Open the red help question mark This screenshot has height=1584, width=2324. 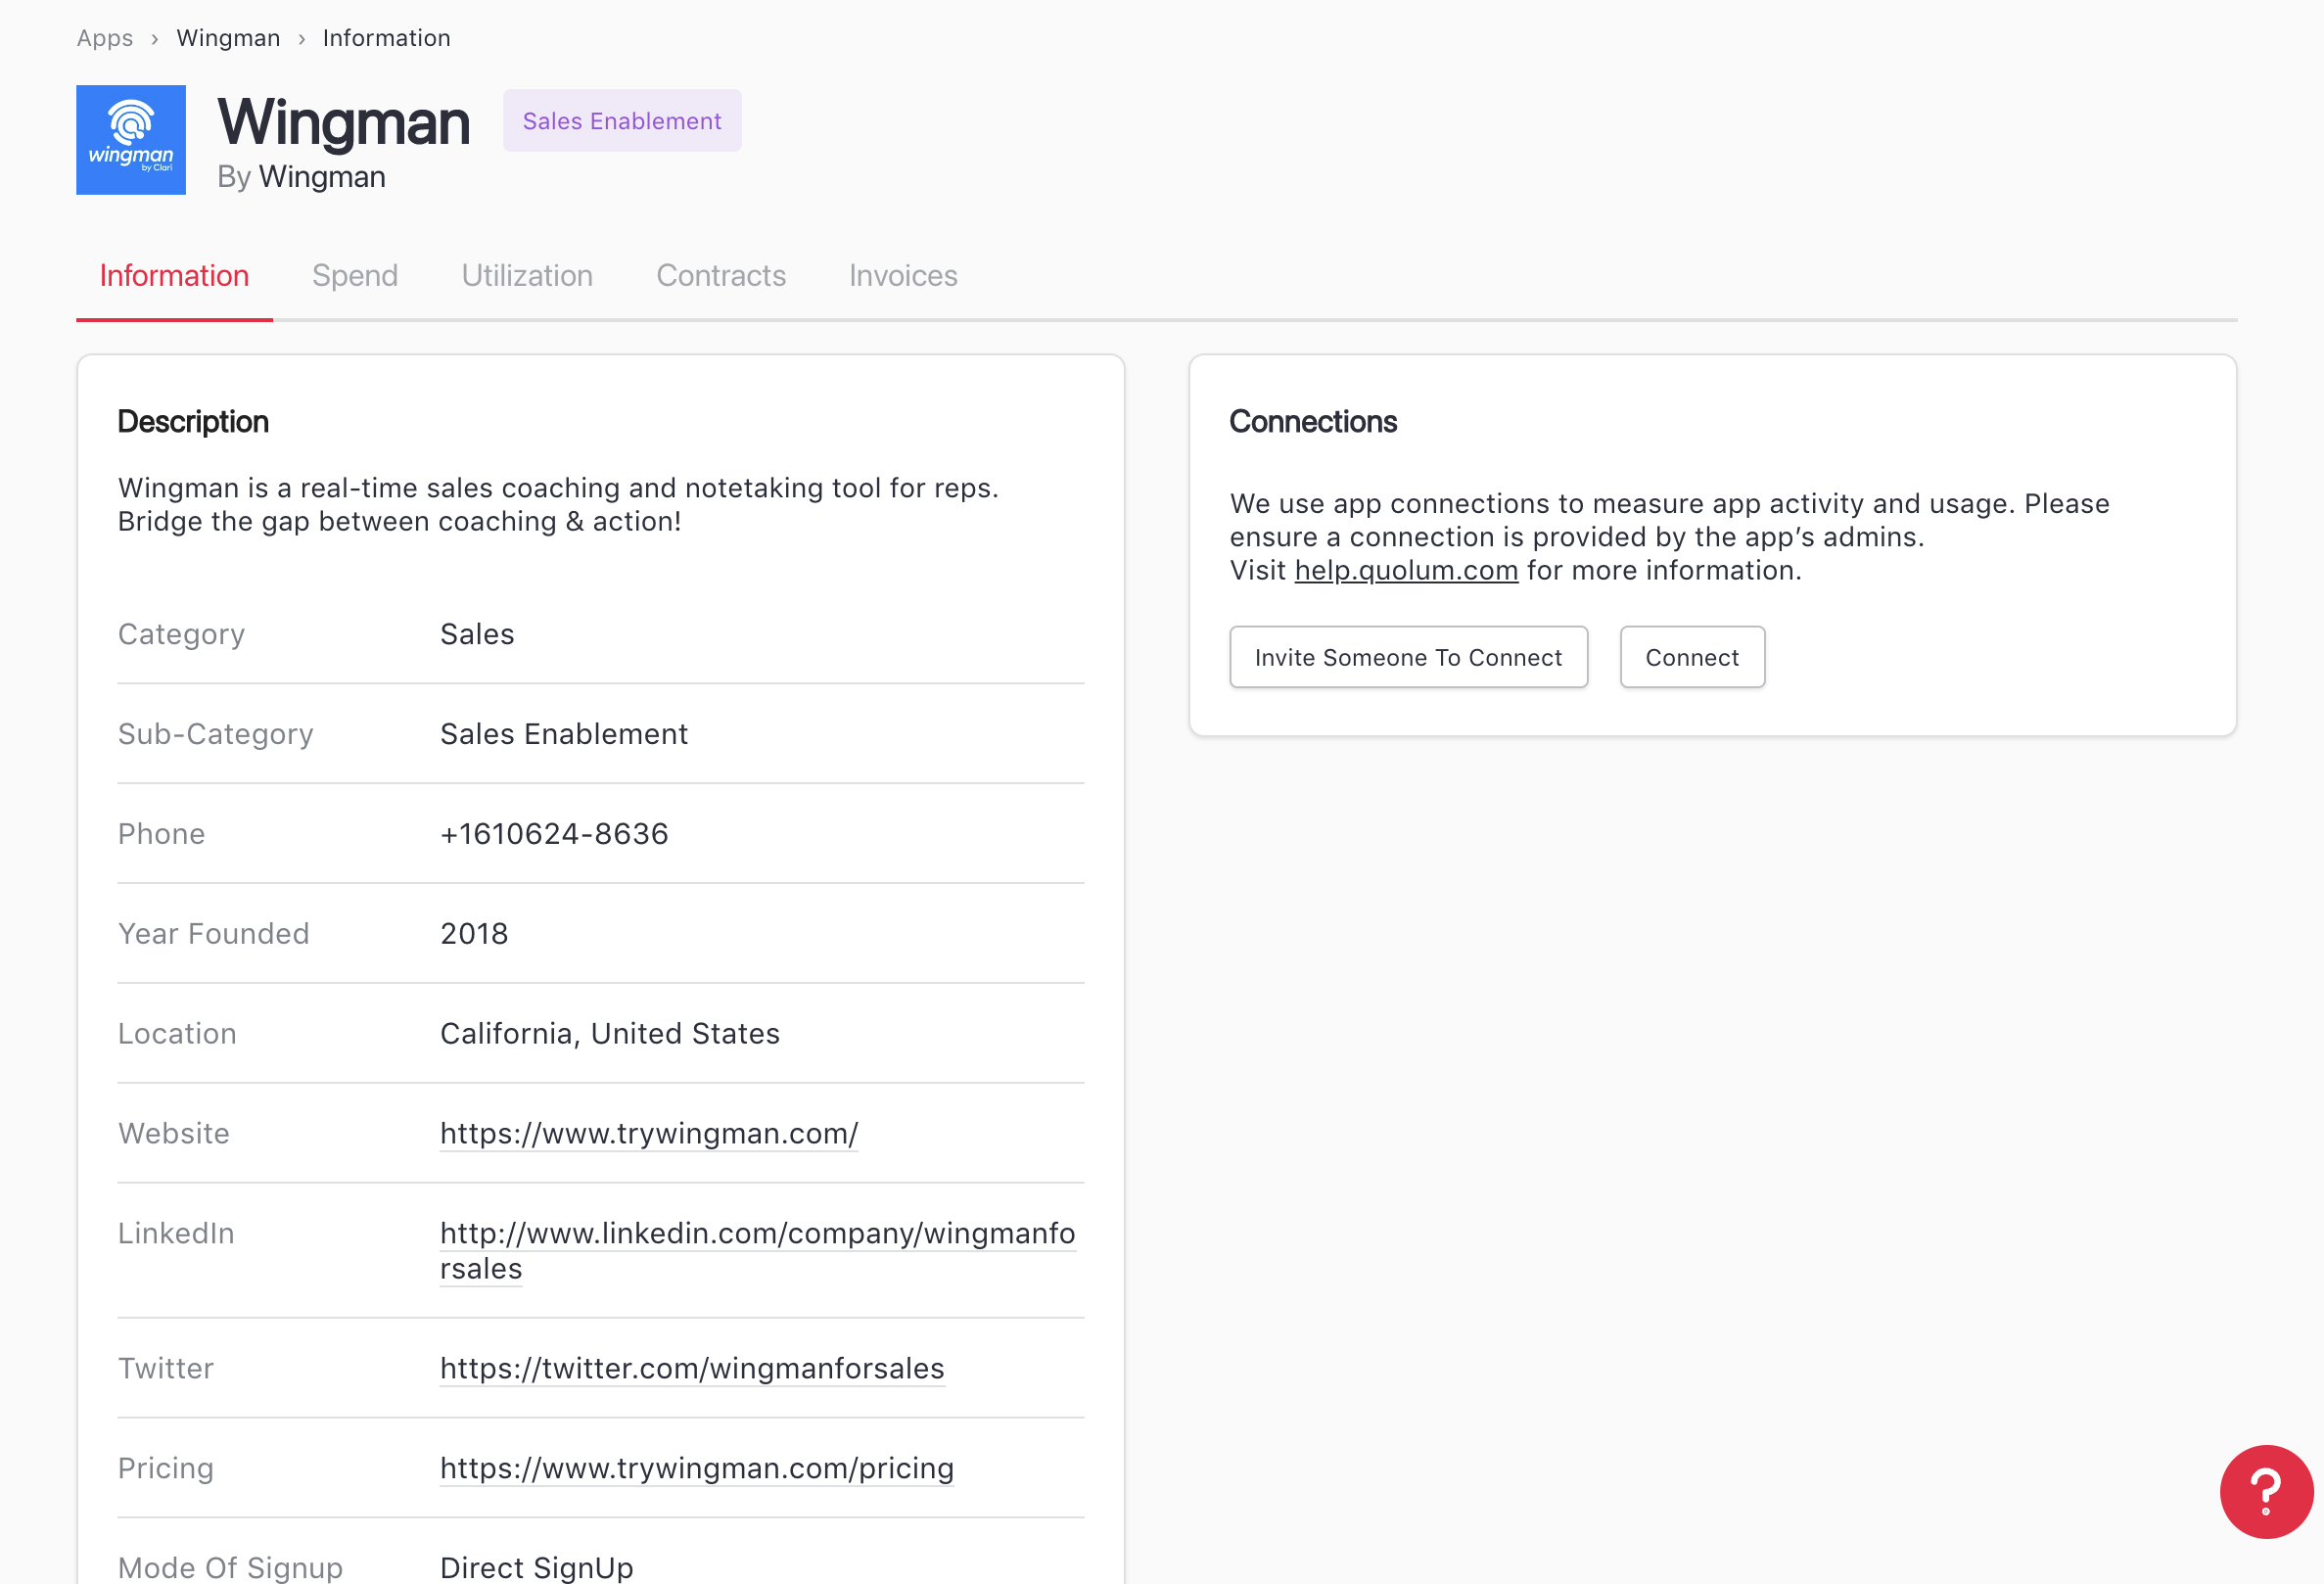(x=2265, y=1490)
